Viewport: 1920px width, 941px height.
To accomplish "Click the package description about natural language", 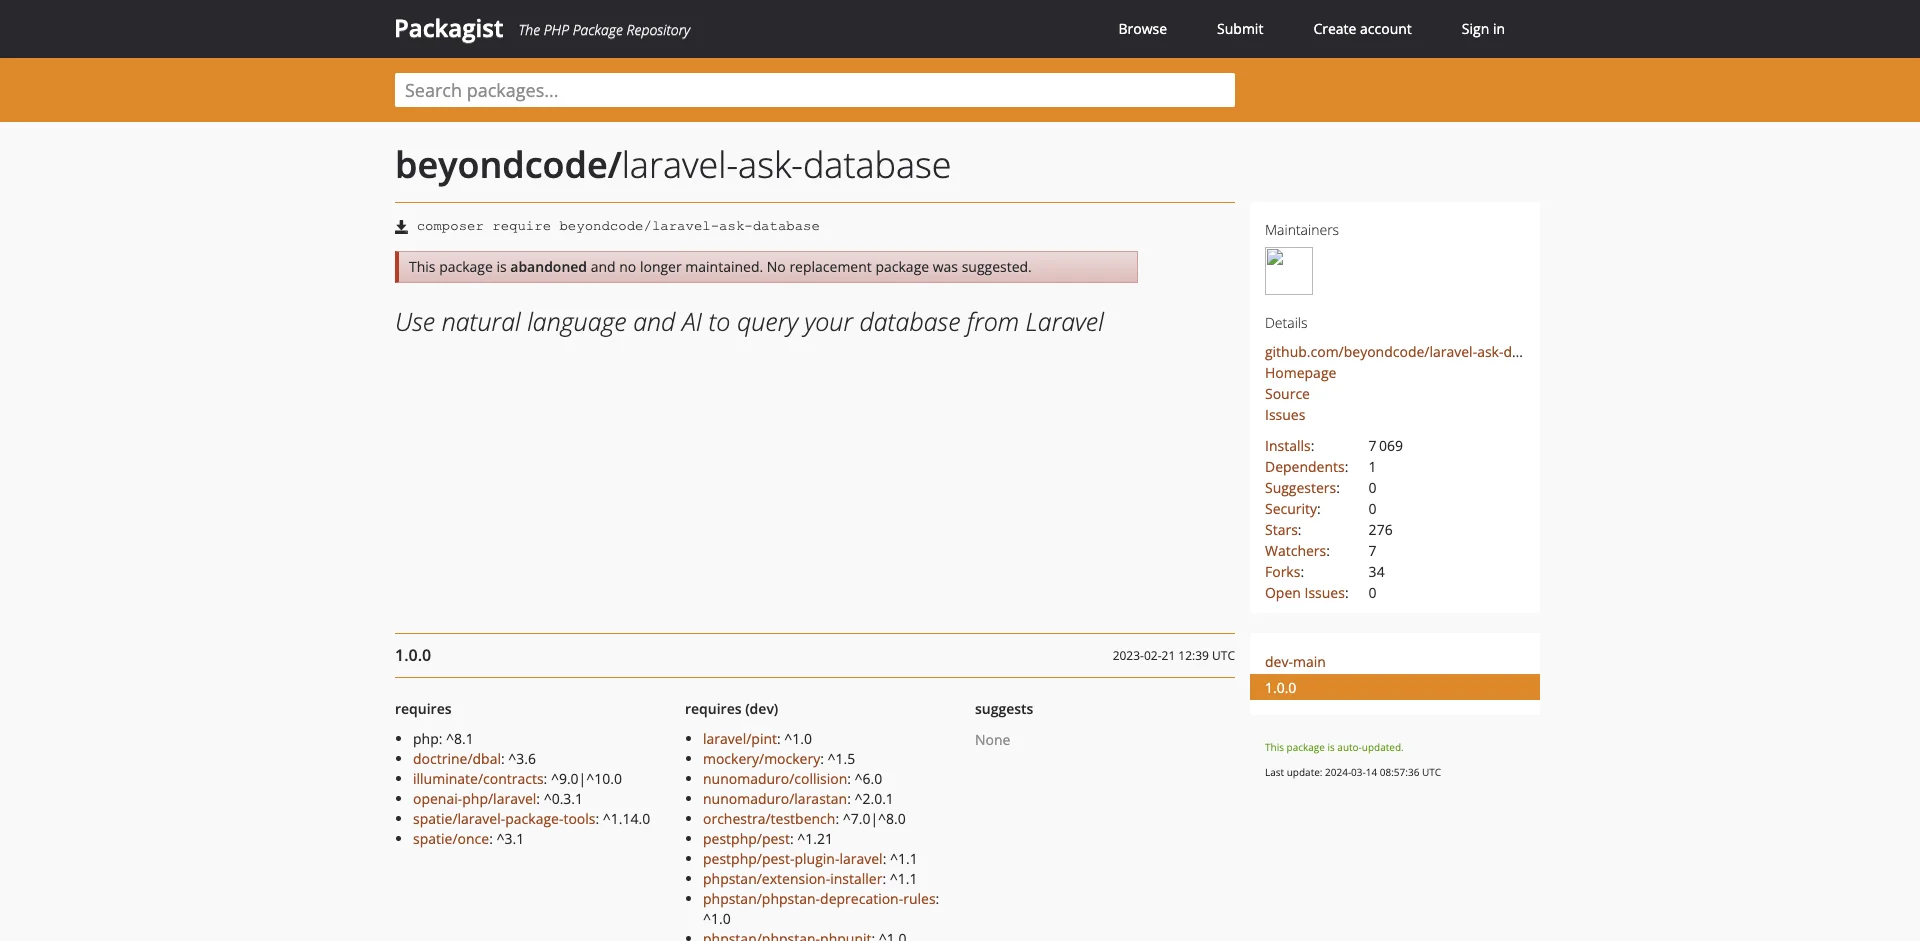I will click(x=749, y=322).
